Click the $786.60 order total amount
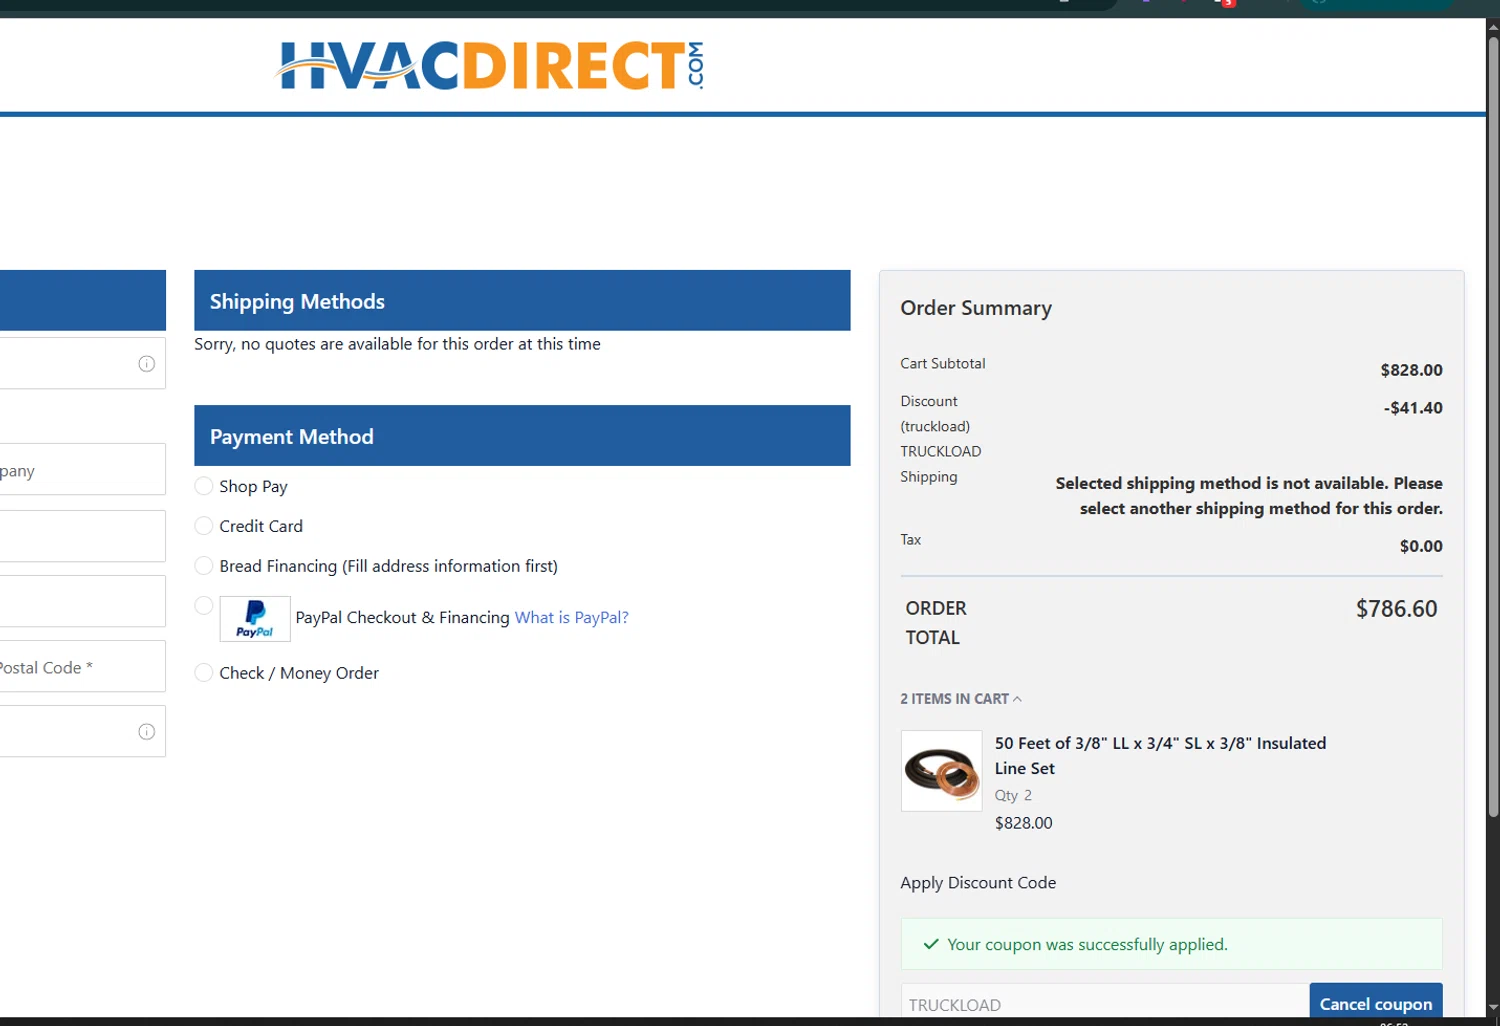 1396,609
